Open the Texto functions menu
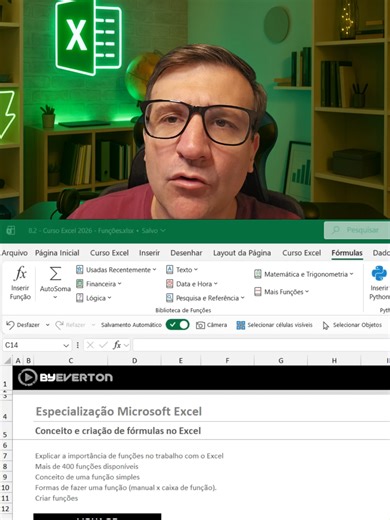Viewport: 390px width, 520px height. click(x=182, y=270)
